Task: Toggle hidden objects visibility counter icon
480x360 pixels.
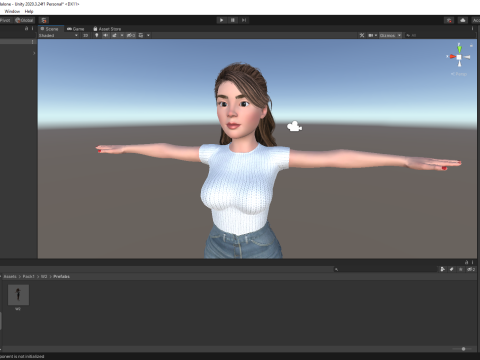Action: [x=131, y=35]
